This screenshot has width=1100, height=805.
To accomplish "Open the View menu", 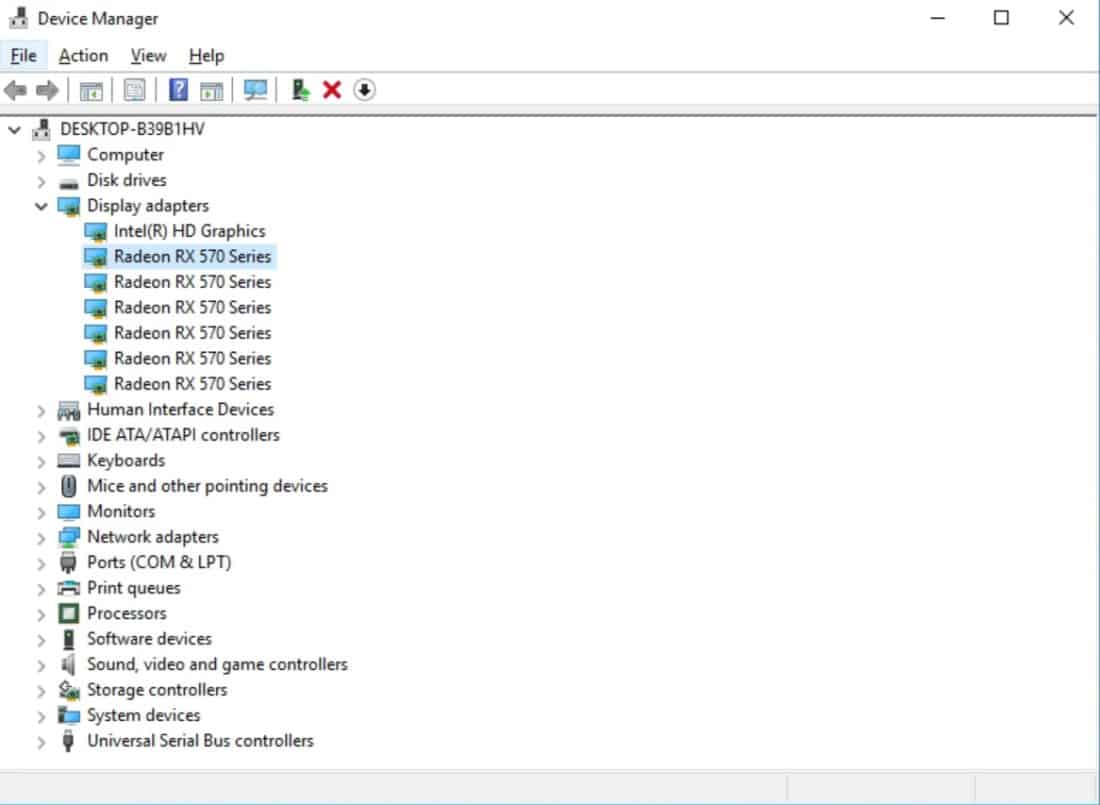I will pyautogui.click(x=149, y=55).
